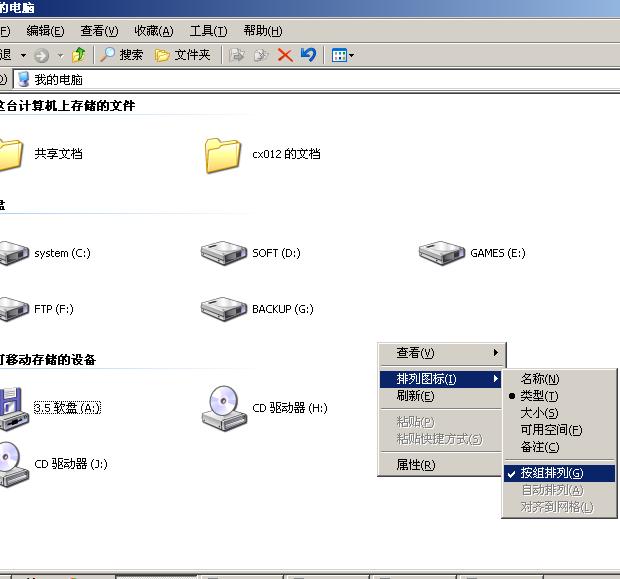Select the GAMES (E:) drive icon

(x=442, y=253)
